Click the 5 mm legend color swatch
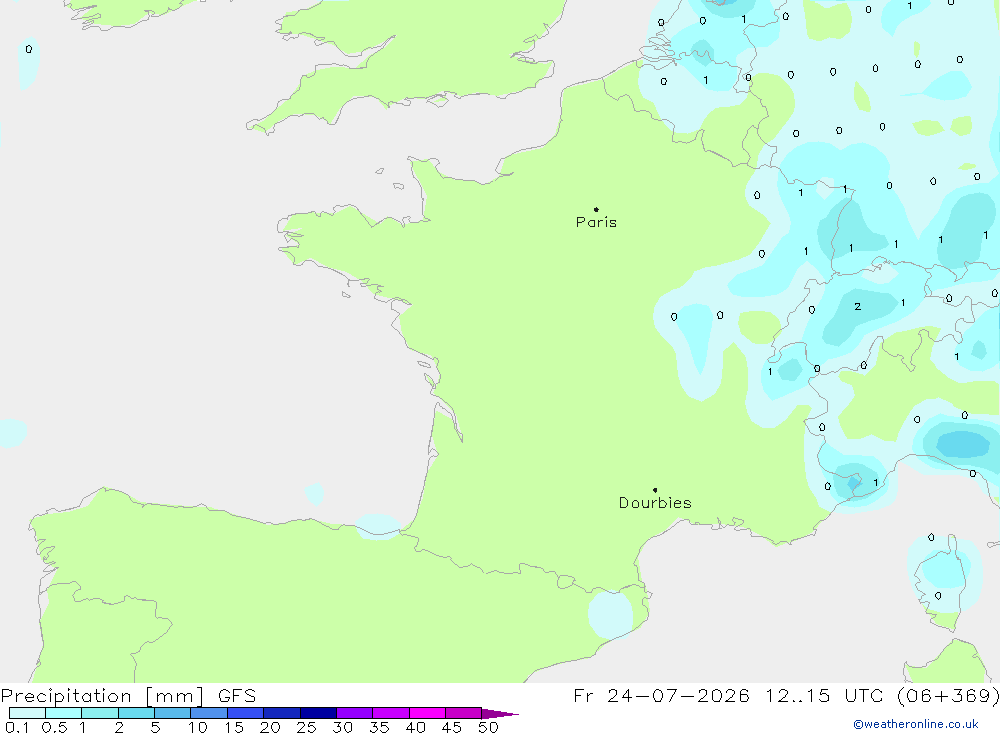1000x733 pixels. click(x=172, y=713)
